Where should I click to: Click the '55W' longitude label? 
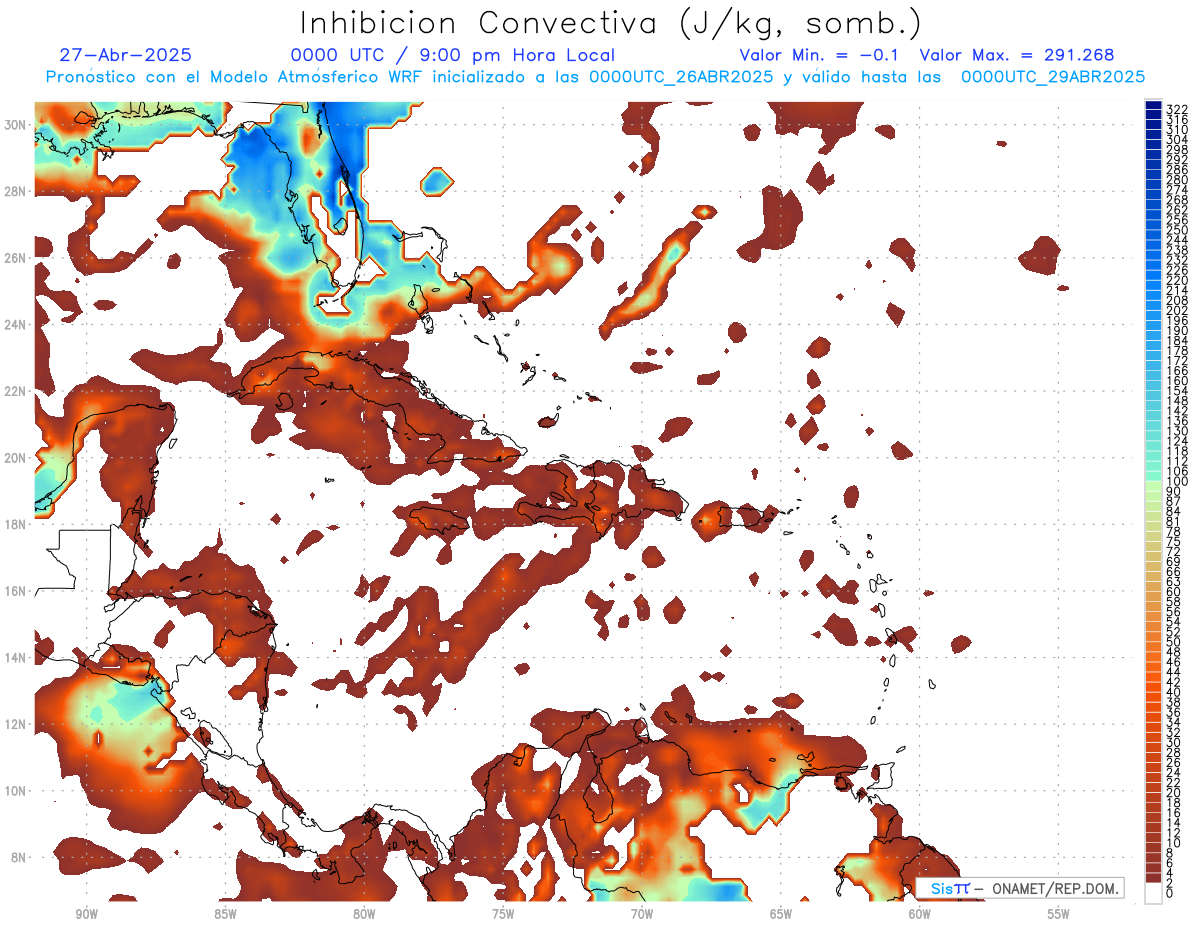[x=1059, y=915]
